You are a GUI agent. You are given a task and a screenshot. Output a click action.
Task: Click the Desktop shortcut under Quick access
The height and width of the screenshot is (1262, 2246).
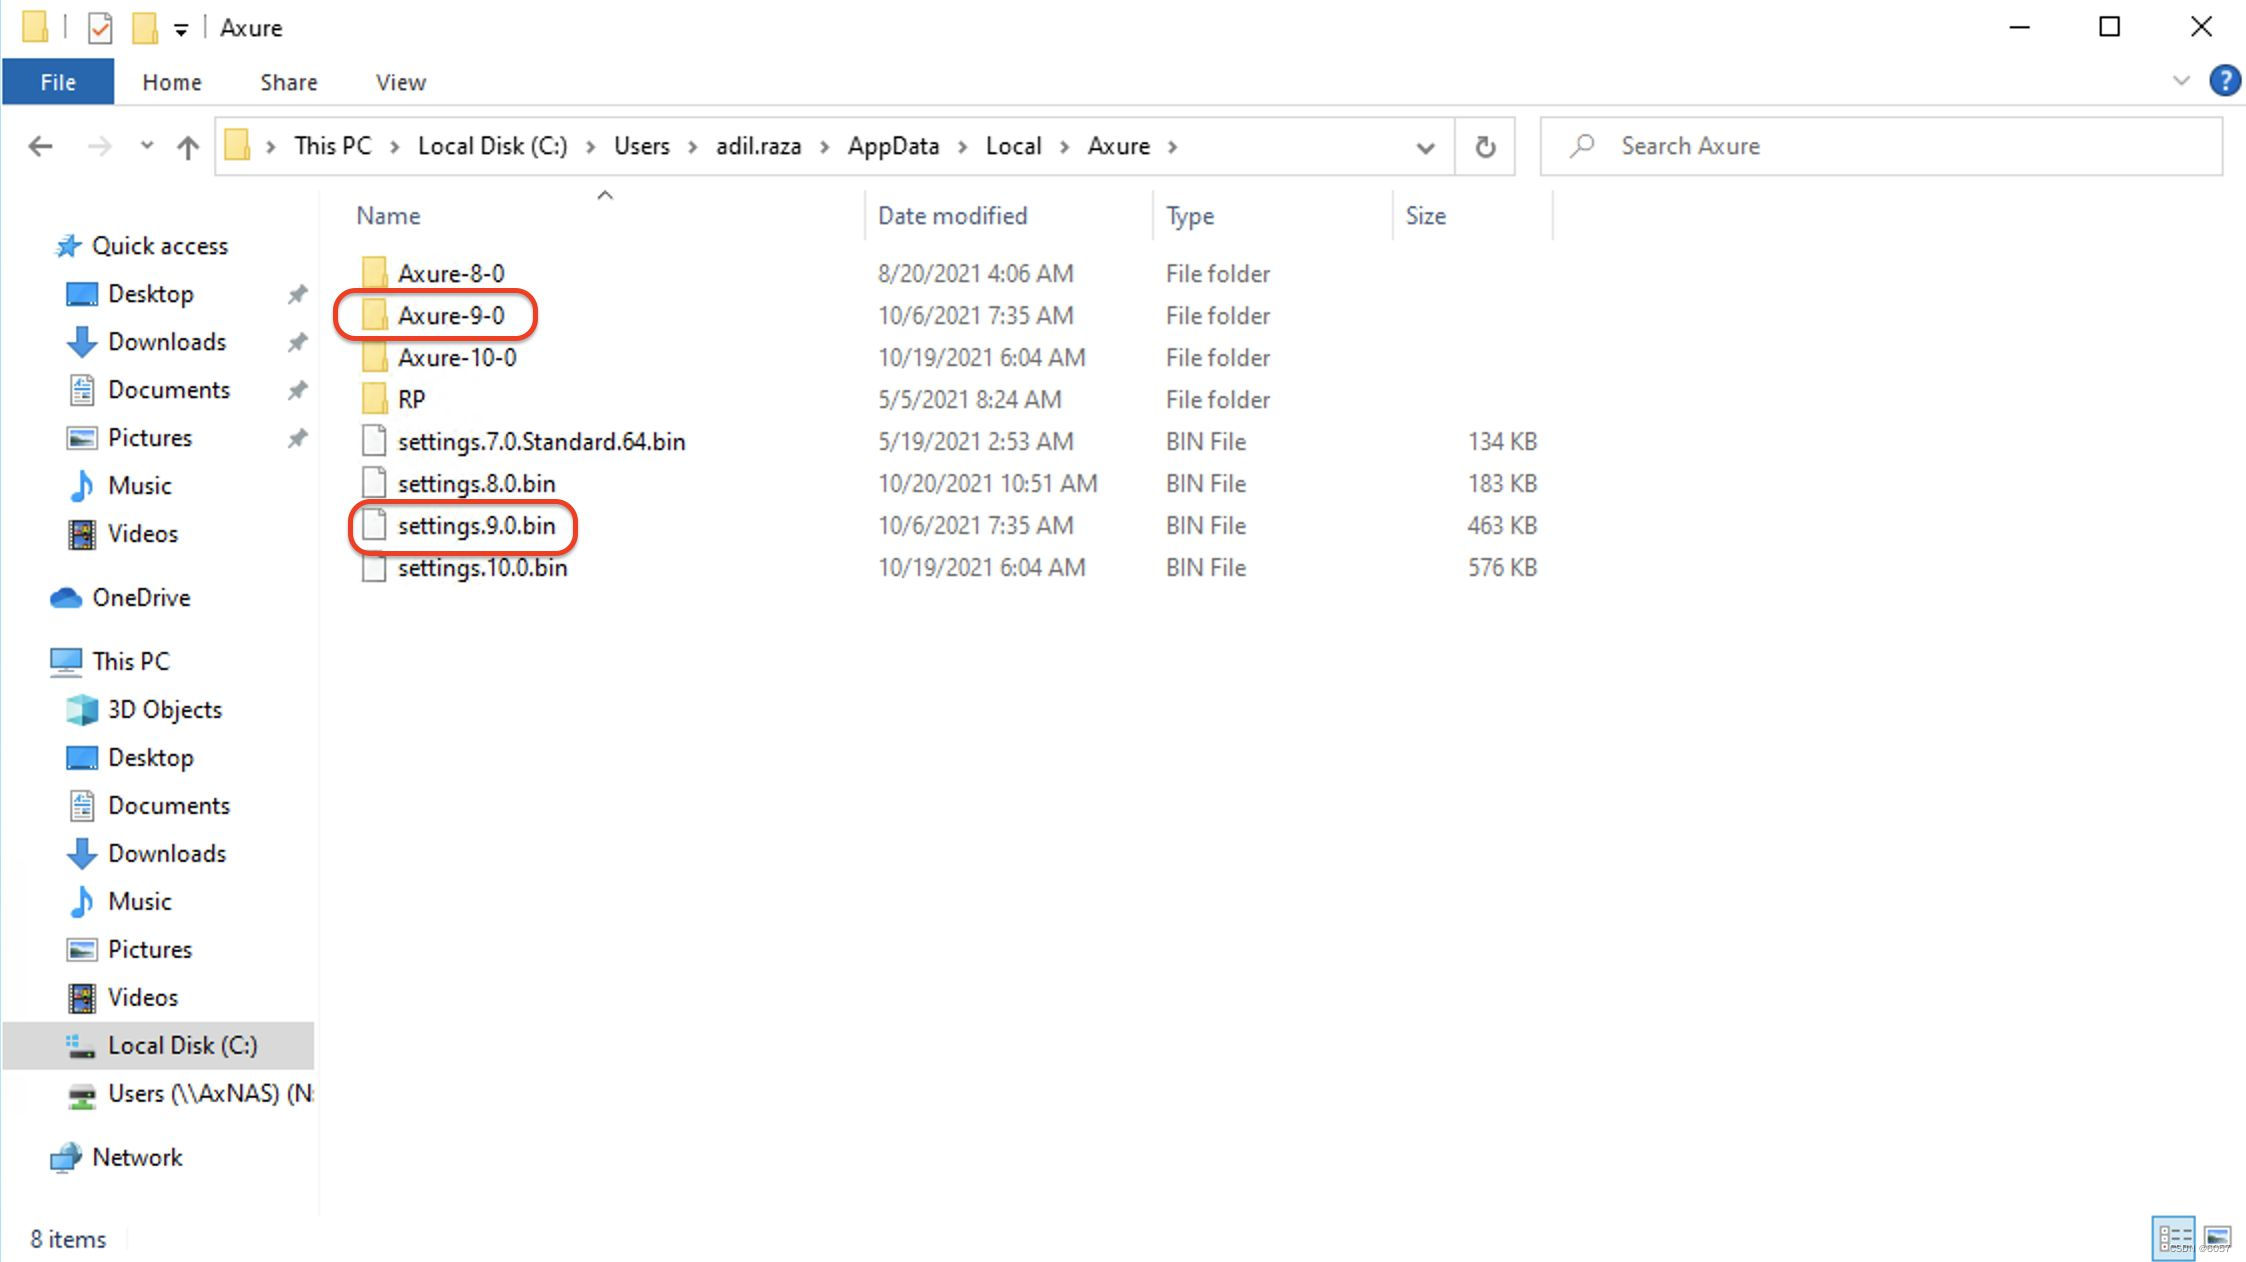150,293
